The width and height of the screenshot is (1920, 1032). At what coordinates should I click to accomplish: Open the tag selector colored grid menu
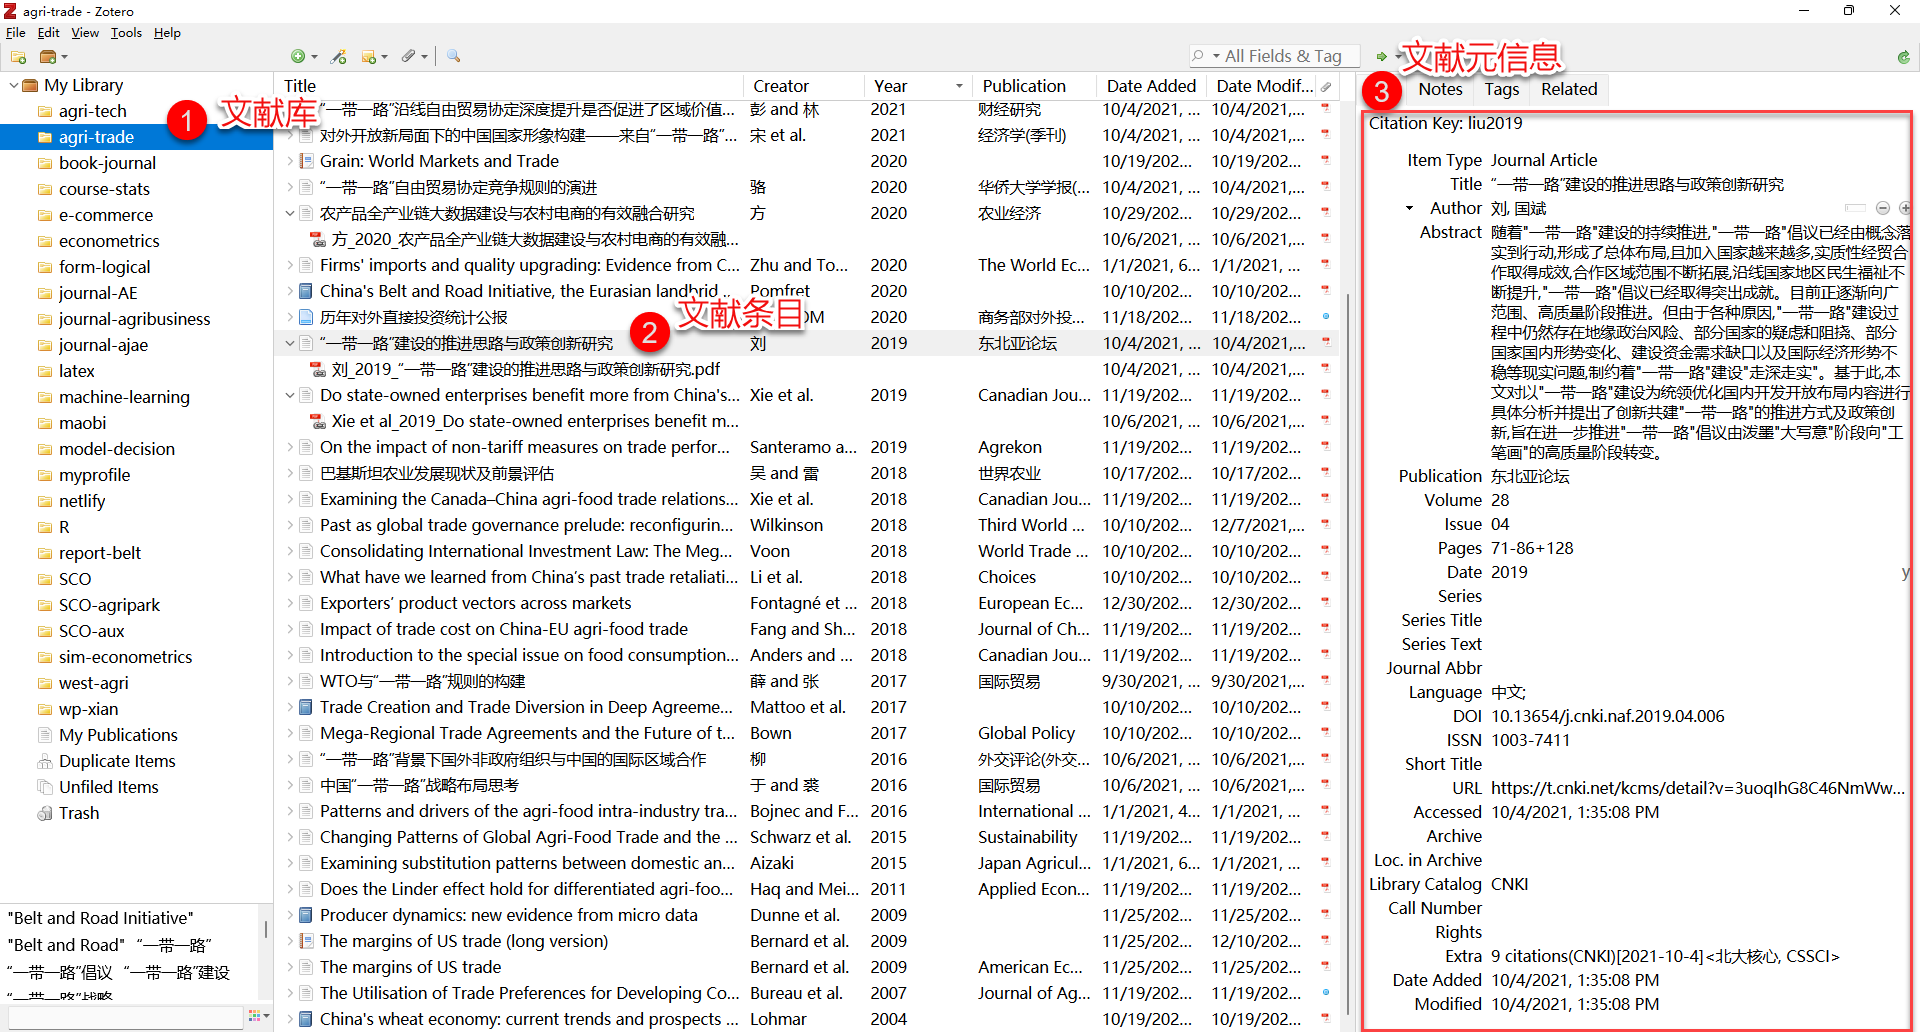[255, 1016]
